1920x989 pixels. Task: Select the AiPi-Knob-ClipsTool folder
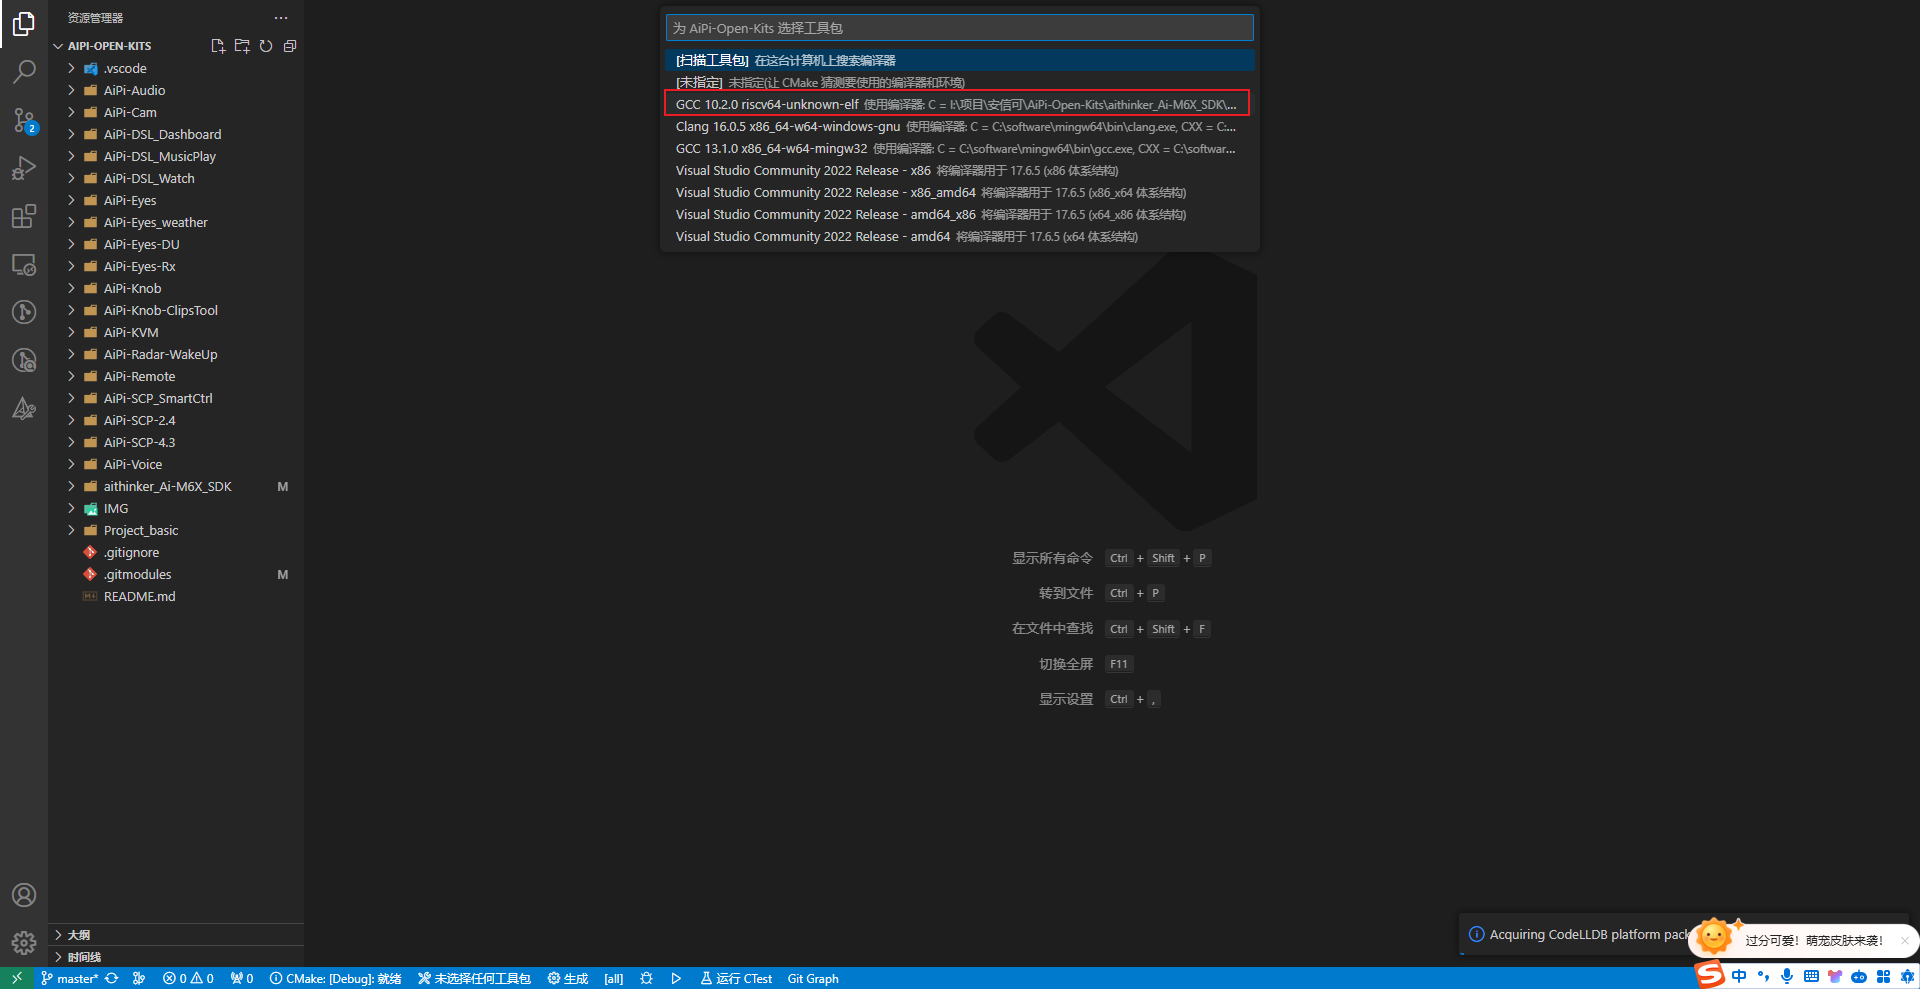coord(176,310)
